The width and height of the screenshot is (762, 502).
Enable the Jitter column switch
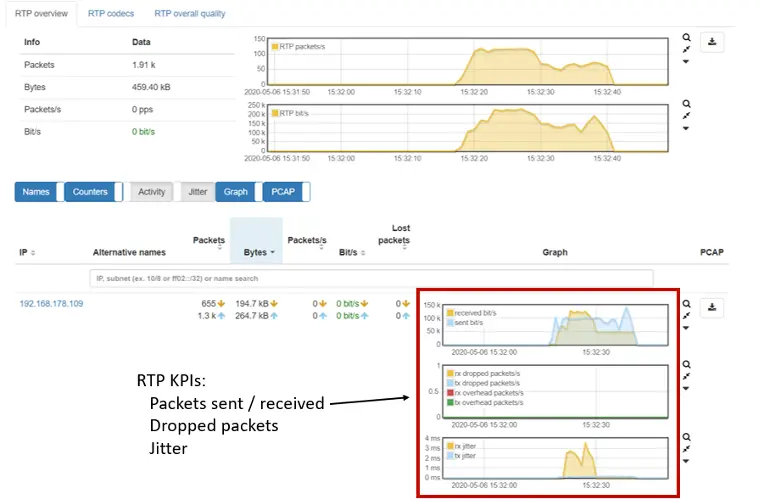[x=194, y=192]
